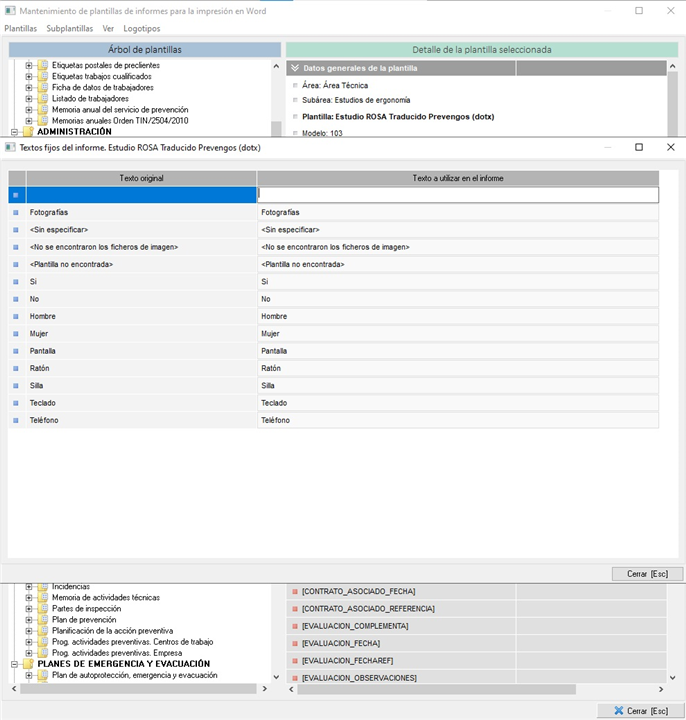This screenshot has height=720, width=686.
Task: Select tree item Prog. actividades preventivas. Empresa
Action: [117, 653]
